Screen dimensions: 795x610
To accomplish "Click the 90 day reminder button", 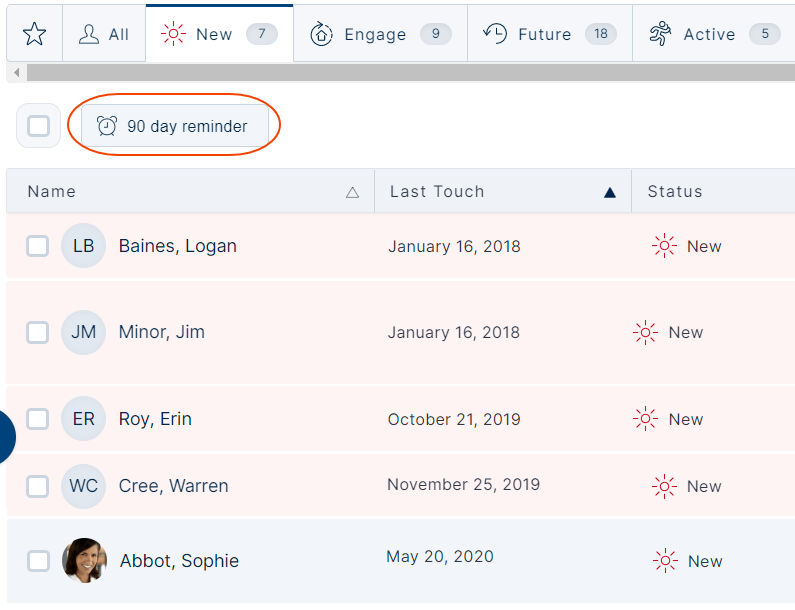I will point(175,126).
